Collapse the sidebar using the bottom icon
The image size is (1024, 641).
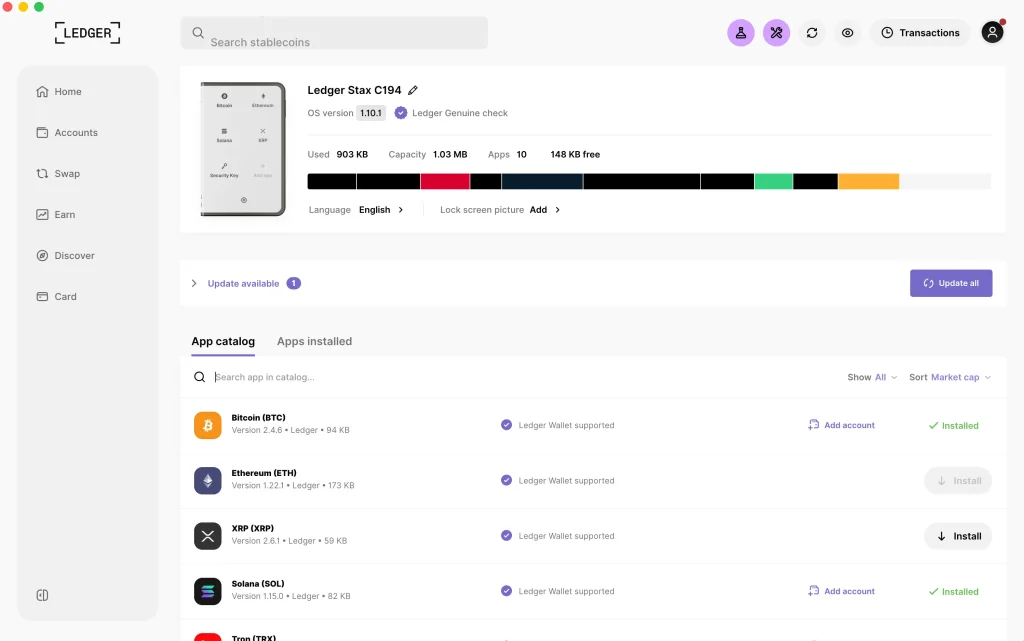click(42, 595)
